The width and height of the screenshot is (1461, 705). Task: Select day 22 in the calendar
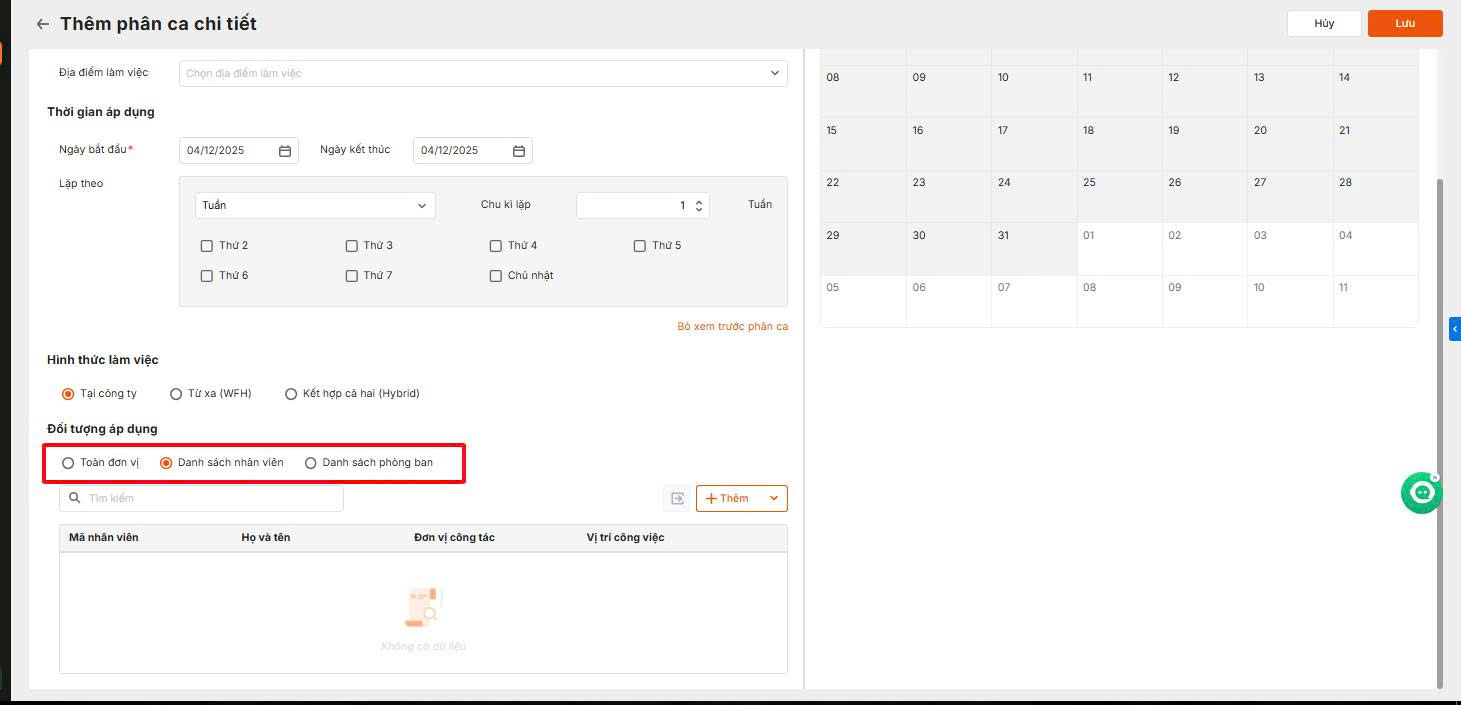point(863,197)
